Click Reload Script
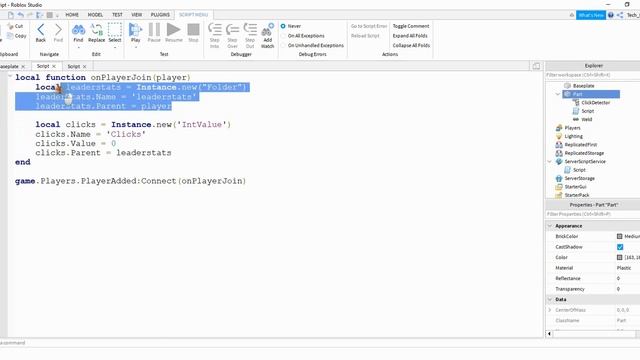 tap(365, 36)
